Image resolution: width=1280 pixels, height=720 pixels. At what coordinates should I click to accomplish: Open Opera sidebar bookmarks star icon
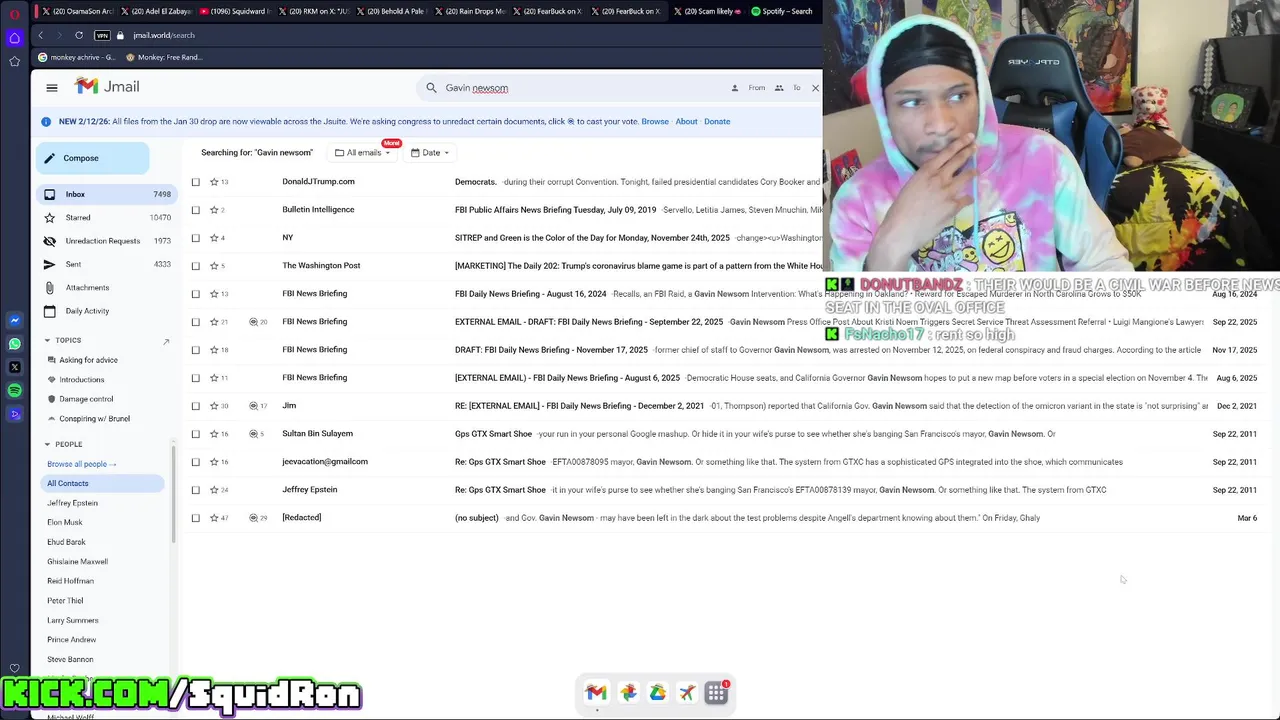14,61
